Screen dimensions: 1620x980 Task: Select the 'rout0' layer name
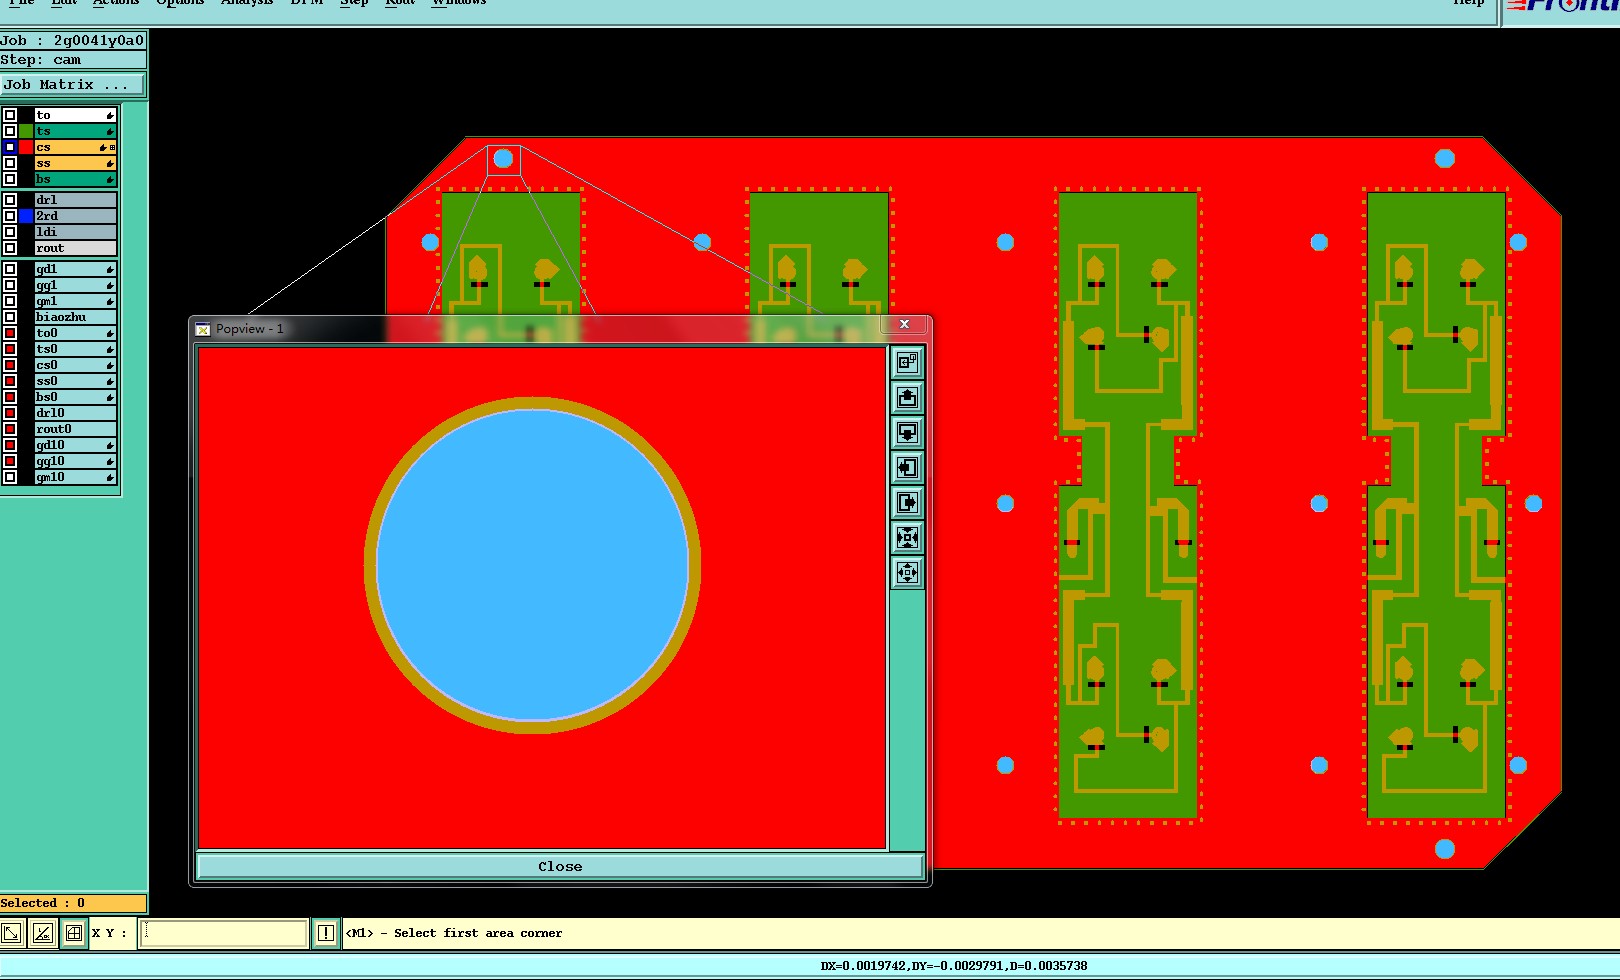tap(76, 429)
